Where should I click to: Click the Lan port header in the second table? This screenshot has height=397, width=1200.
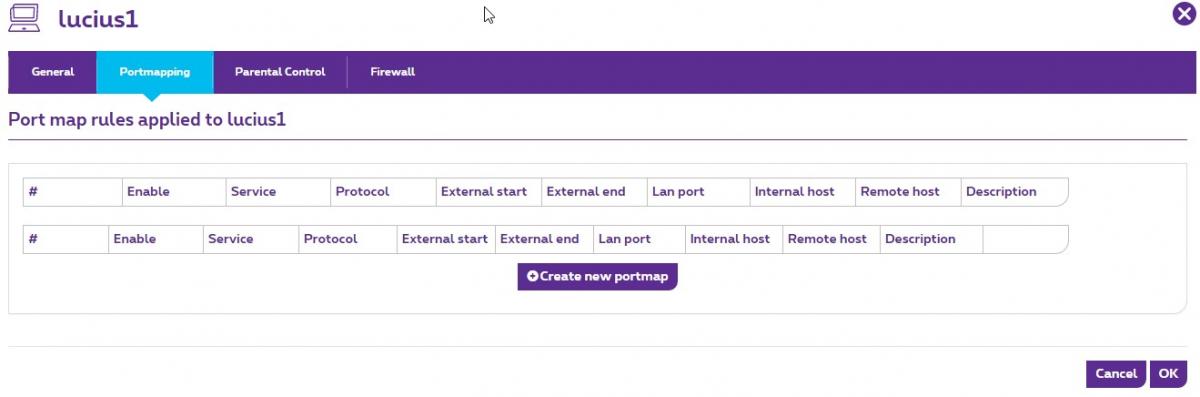(624, 239)
